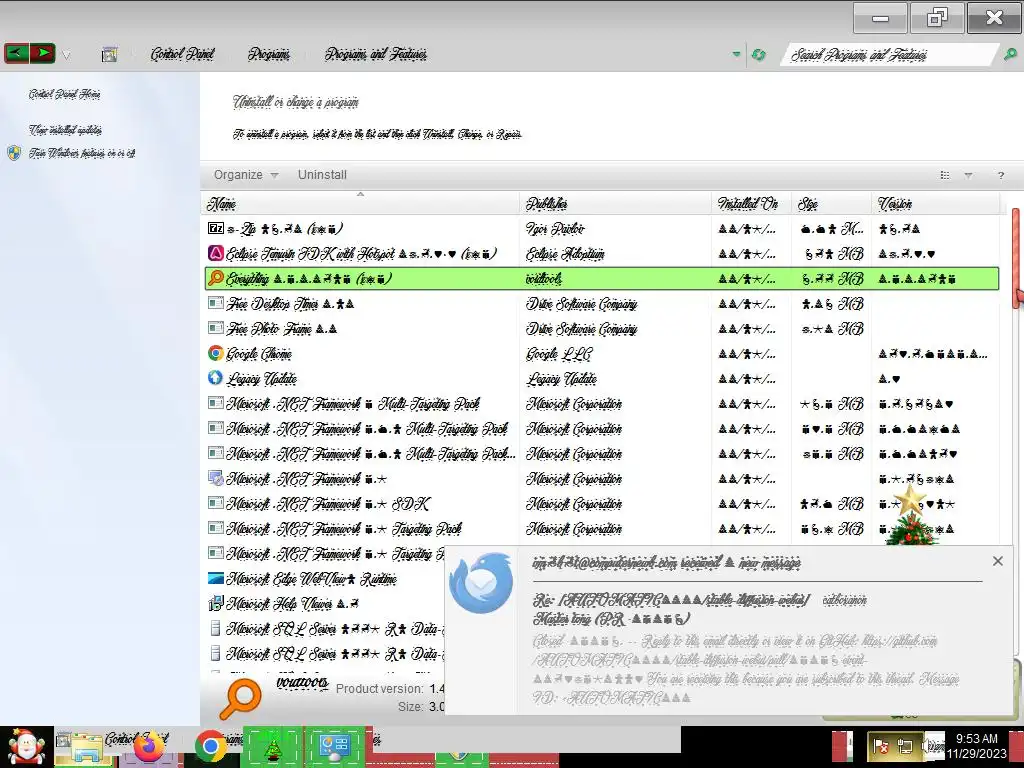
Task: Click the large Everything icon in details pane
Action: [240, 697]
